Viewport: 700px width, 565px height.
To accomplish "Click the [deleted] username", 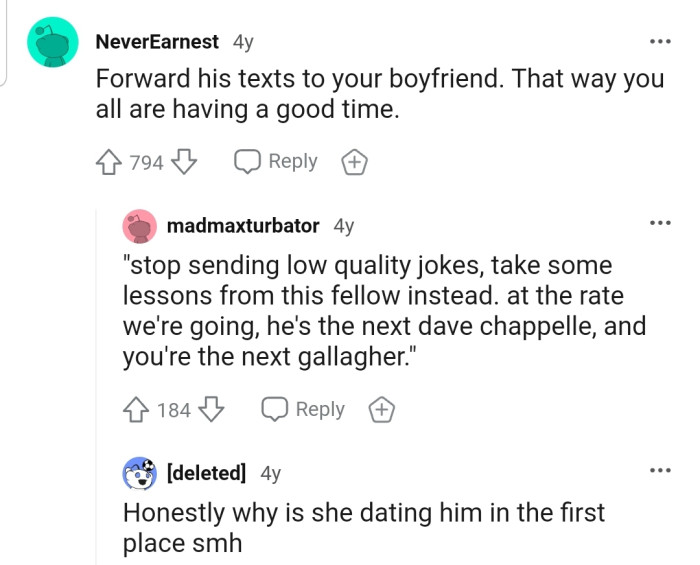I will 206,474.
